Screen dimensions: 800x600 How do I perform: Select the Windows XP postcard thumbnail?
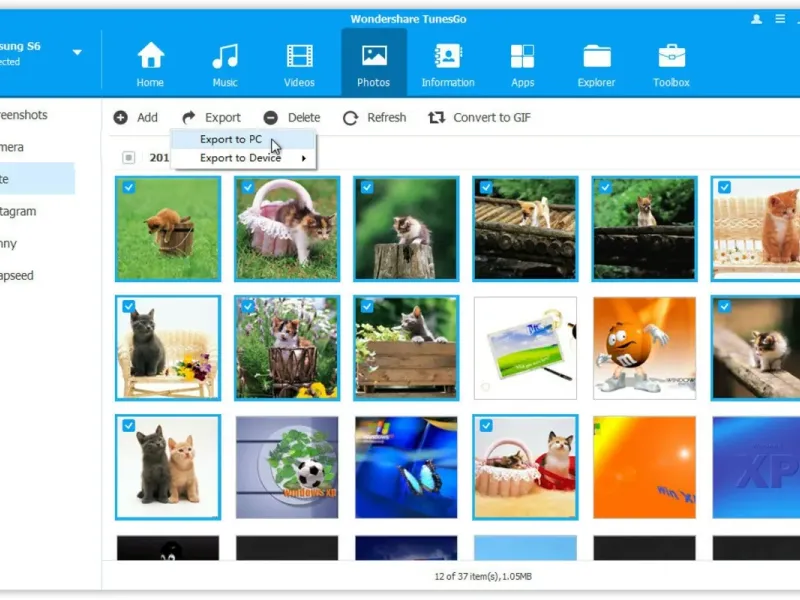(526, 348)
